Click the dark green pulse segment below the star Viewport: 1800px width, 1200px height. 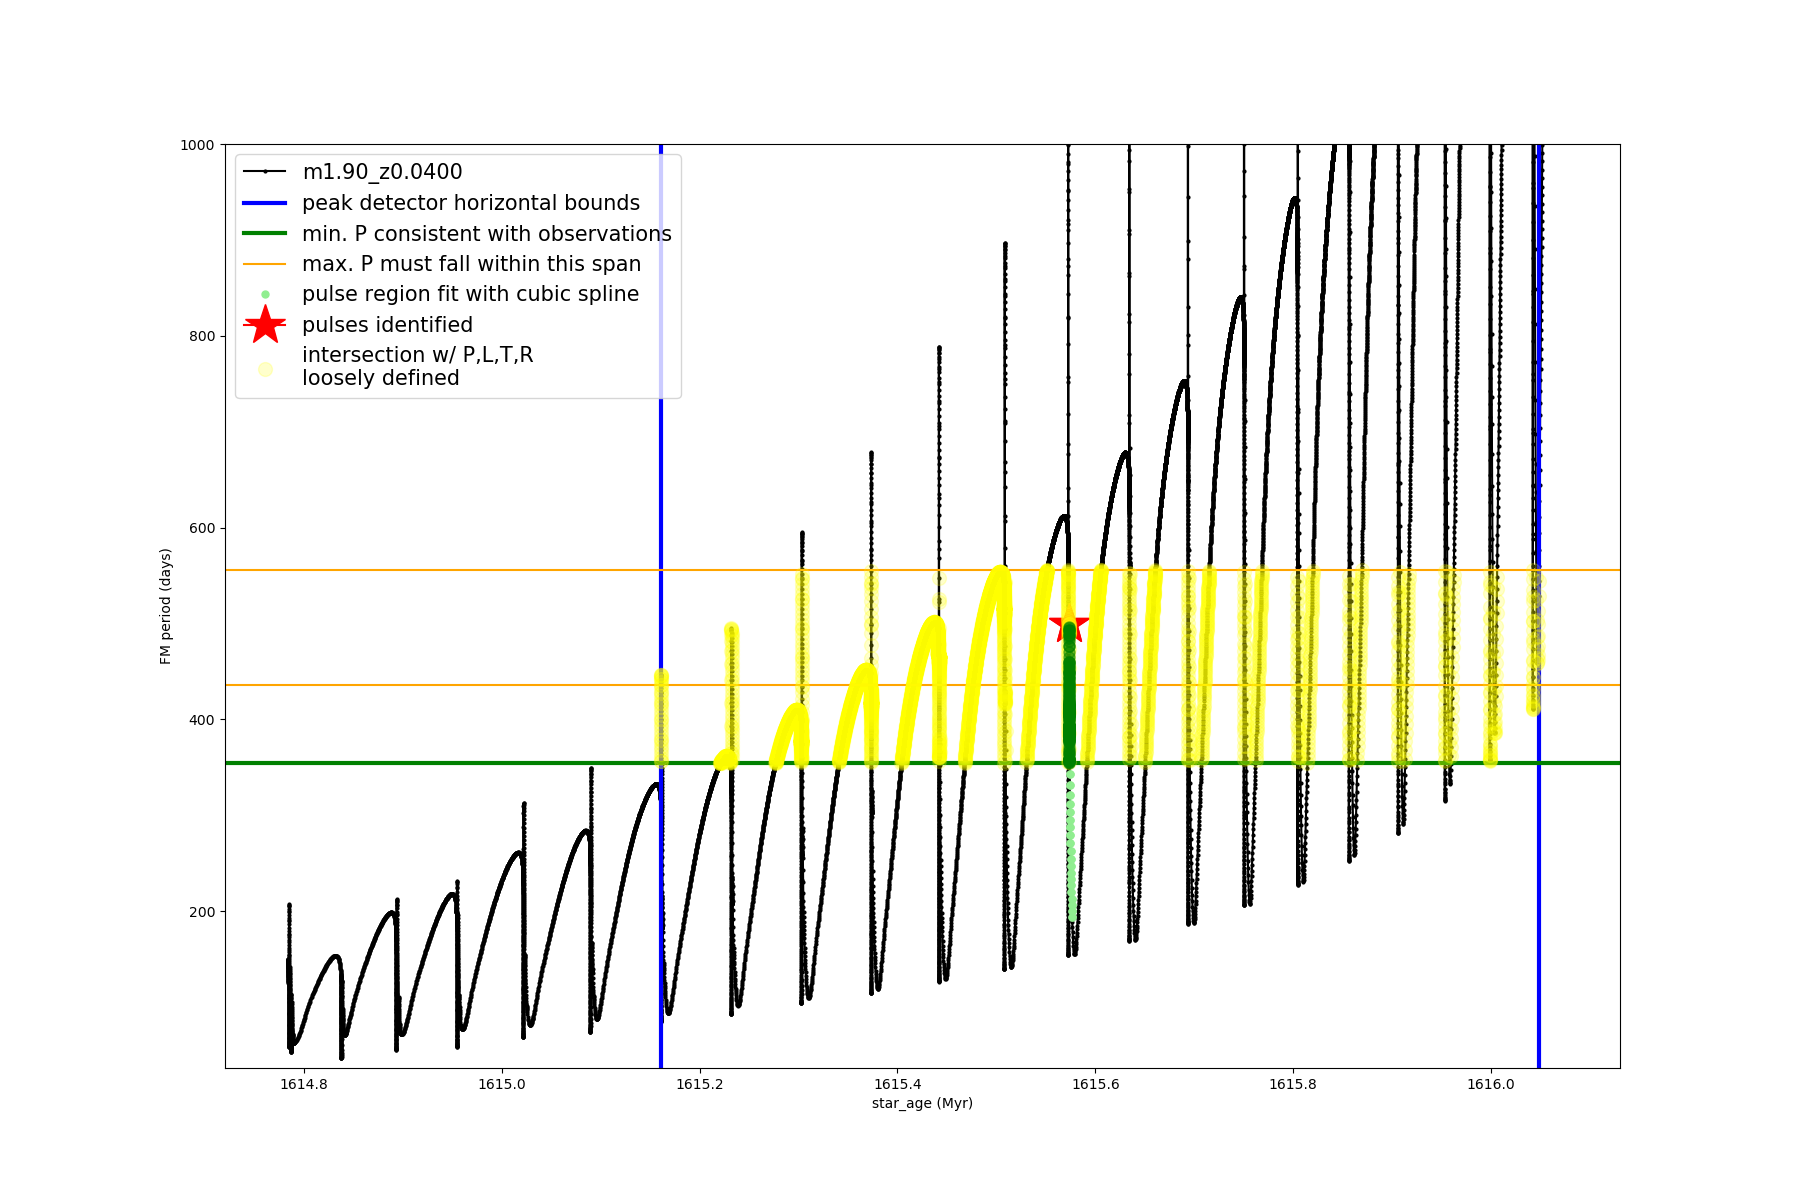tap(1069, 700)
